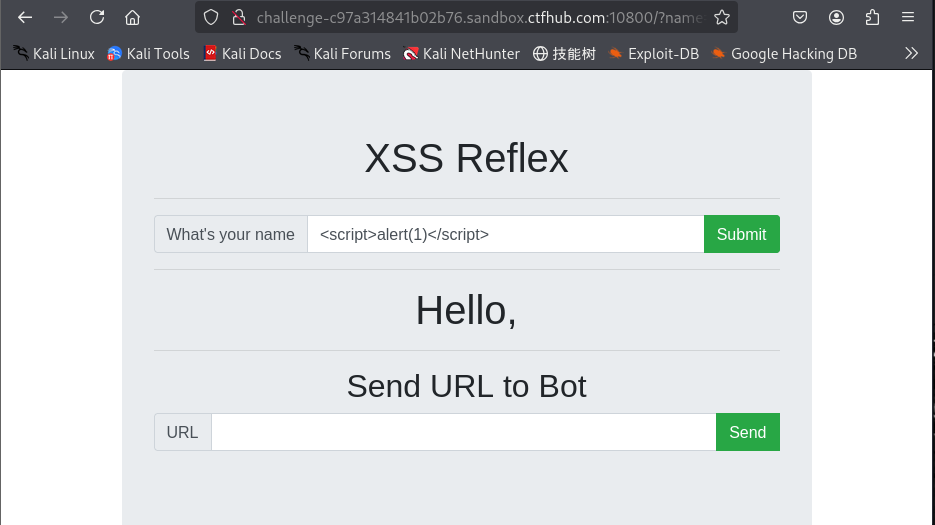Open the Pocket save icon
This screenshot has height=525, width=935.
click(x=800, y=17)
